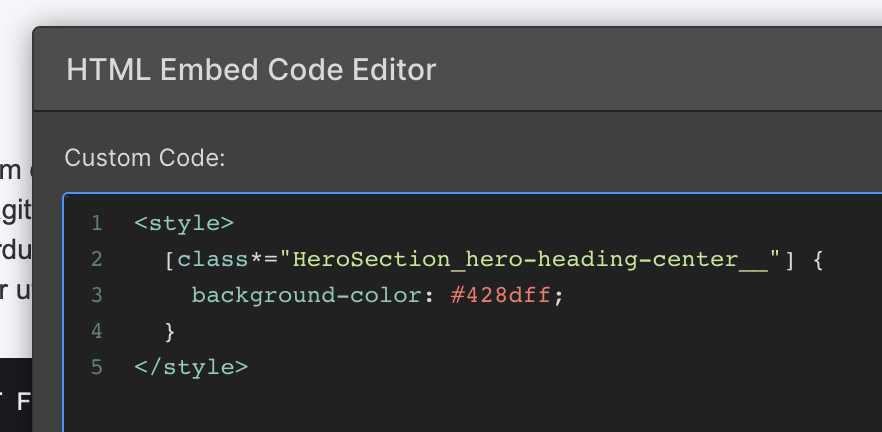Click the opening <style> tag on line 1
882x432 pixels.
pyautogui.click(x=184, y=223)
